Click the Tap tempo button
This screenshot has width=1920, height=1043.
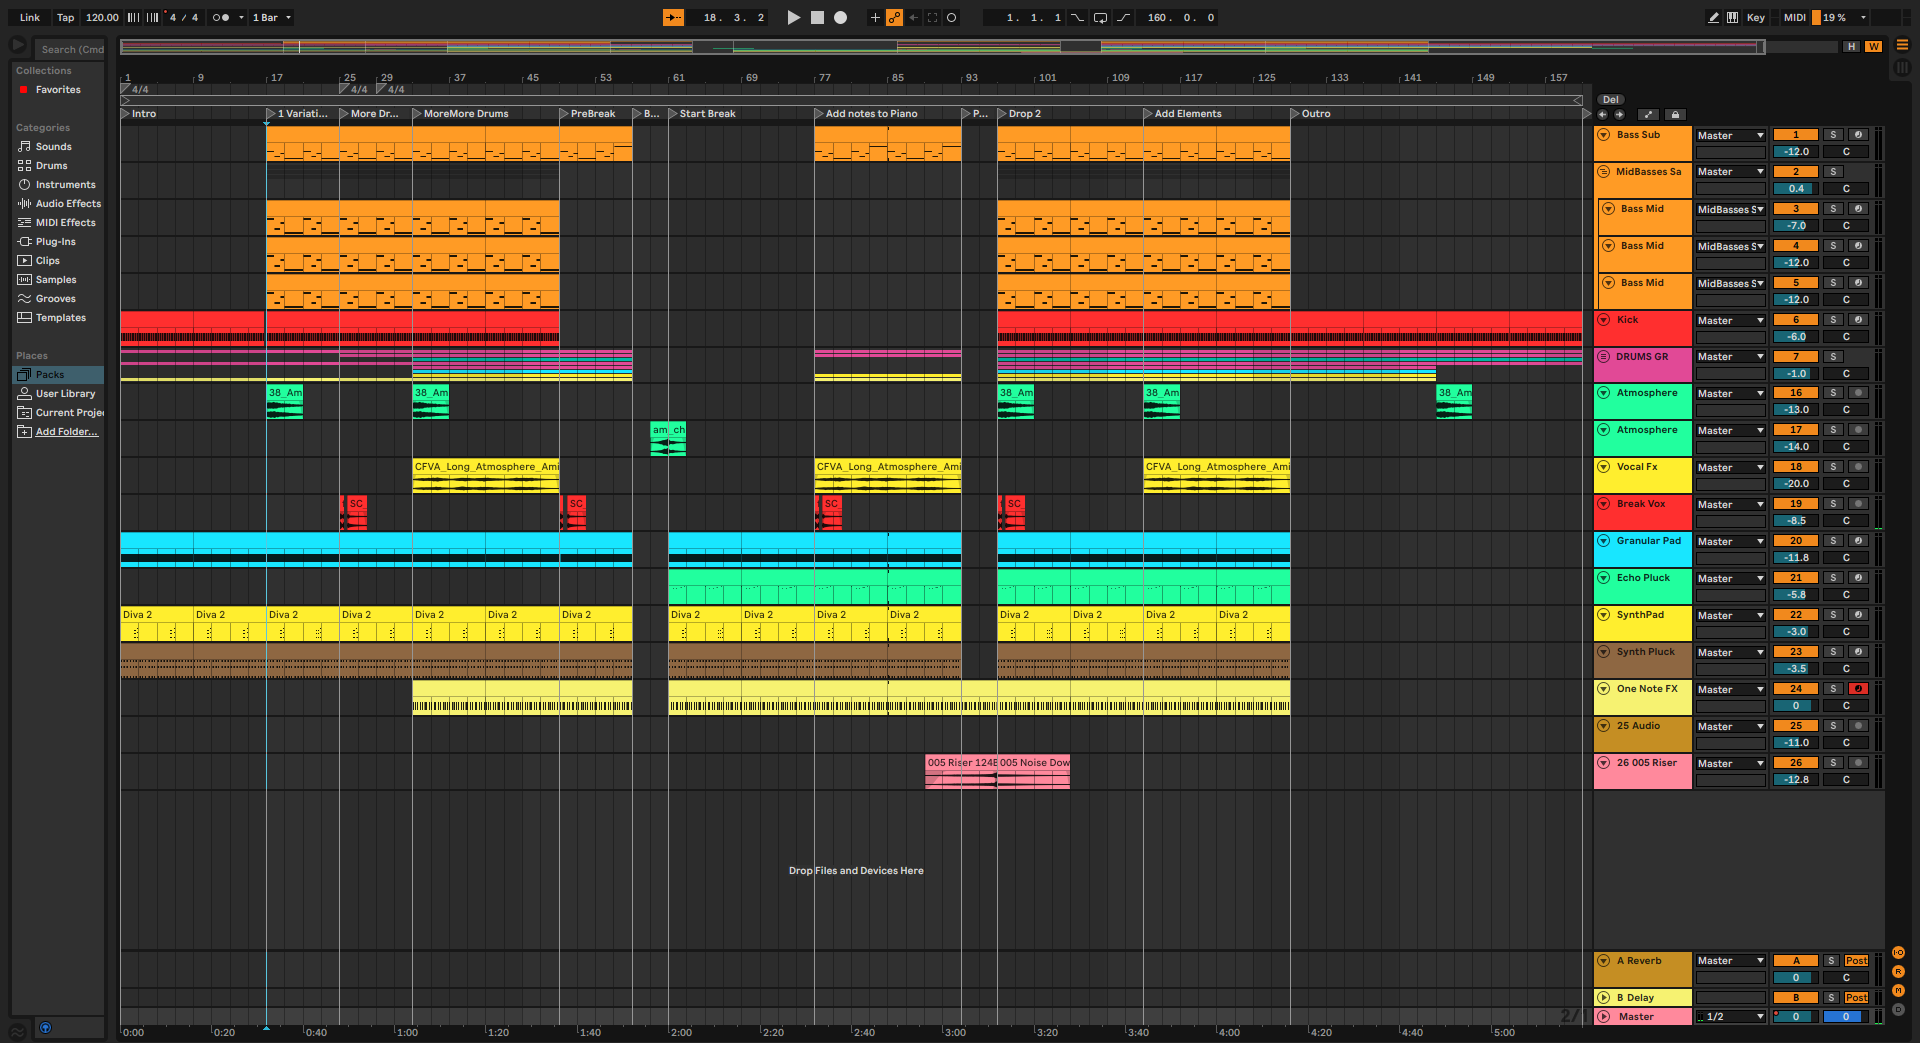click(x=65, y=17)
